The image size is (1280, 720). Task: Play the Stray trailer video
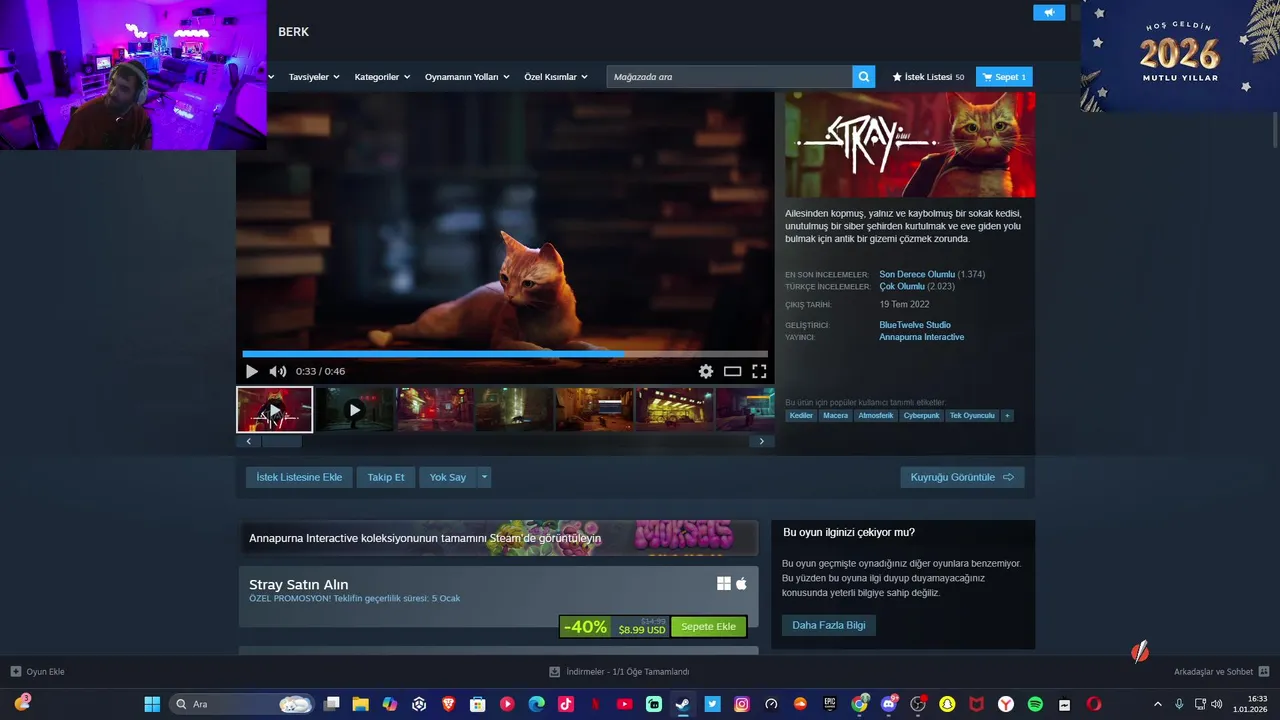point(252,371)
